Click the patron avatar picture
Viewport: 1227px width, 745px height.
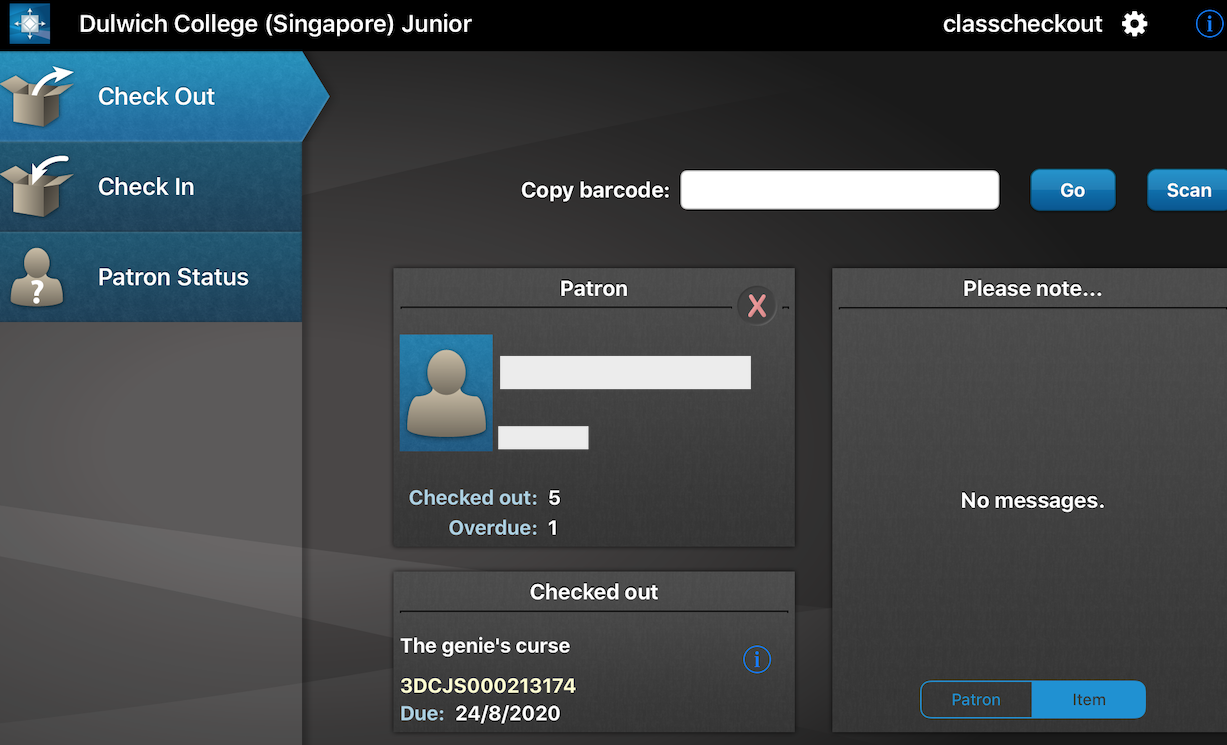pos(446,393)
